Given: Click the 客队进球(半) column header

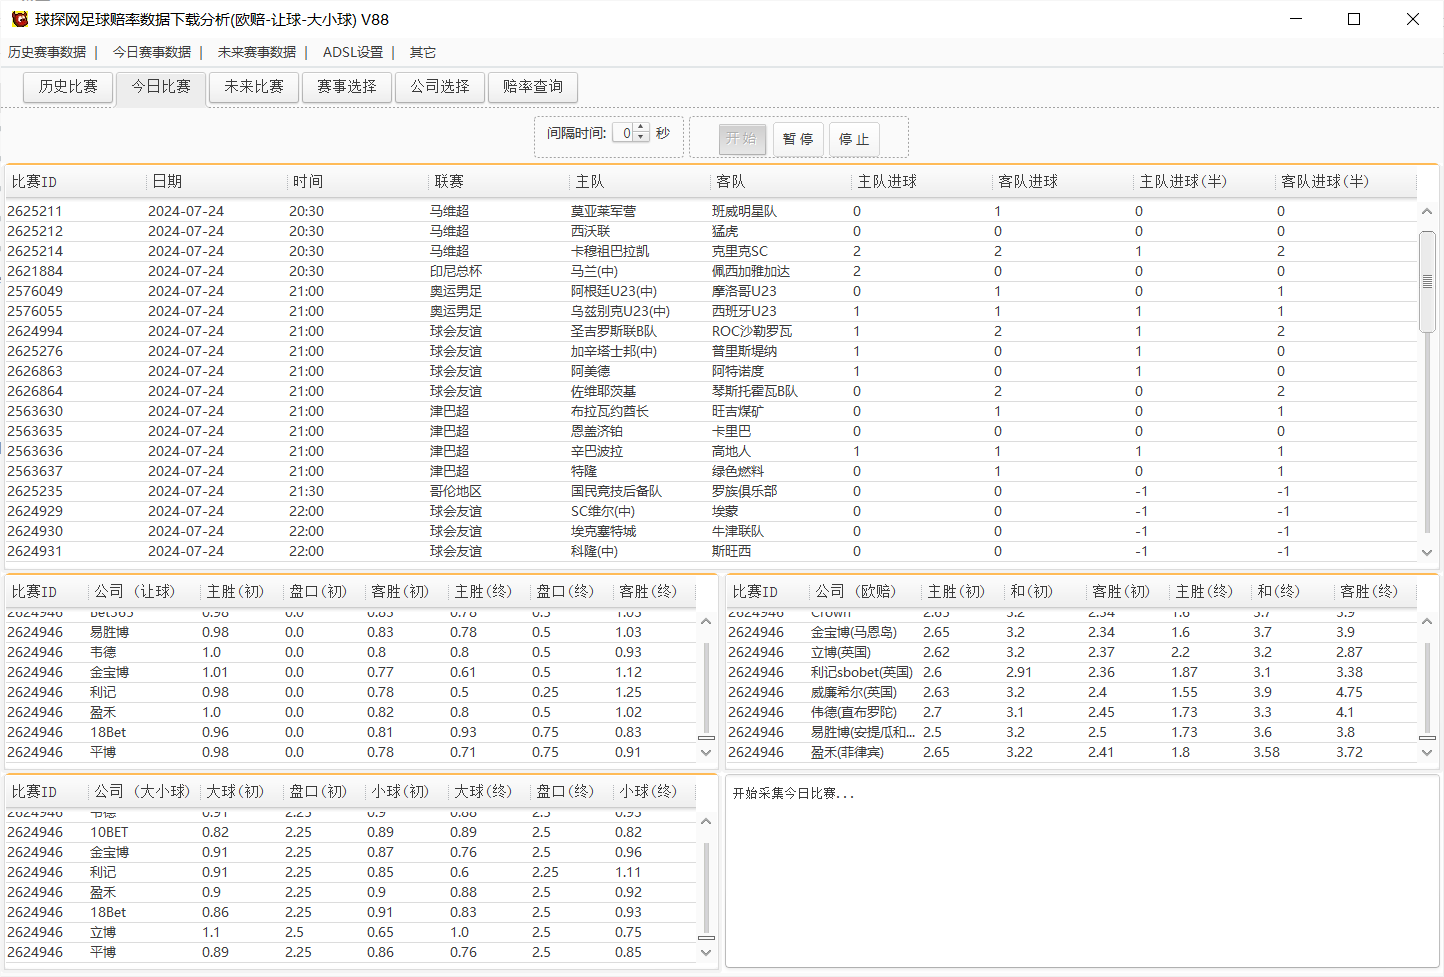Looking at the screenshot, I should click(1346, 182).
